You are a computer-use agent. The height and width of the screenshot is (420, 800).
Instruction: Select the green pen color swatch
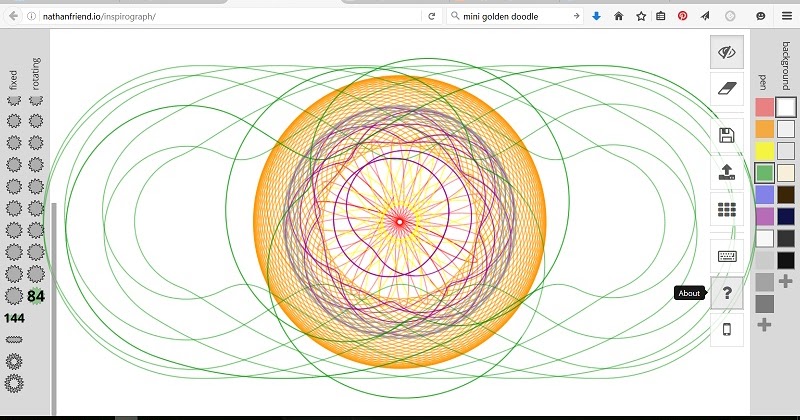tap(764, 173)
